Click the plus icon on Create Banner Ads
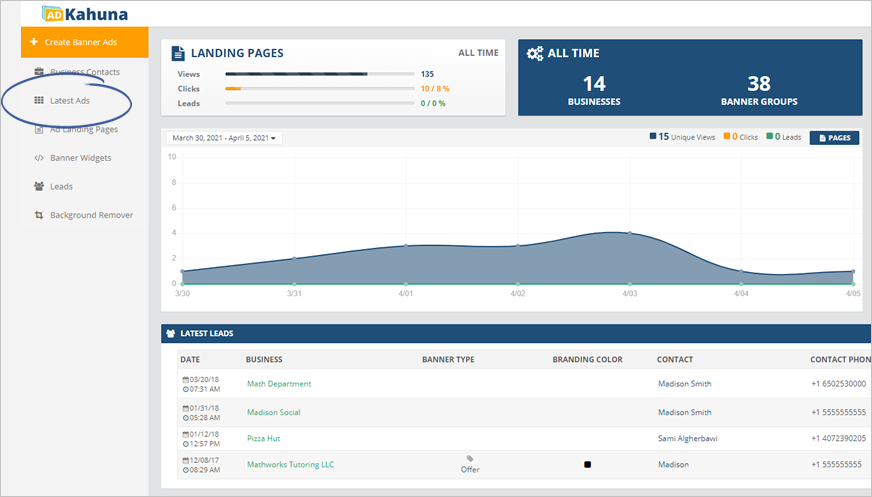This screenshot has width=872, height=497. coord(35,42)
